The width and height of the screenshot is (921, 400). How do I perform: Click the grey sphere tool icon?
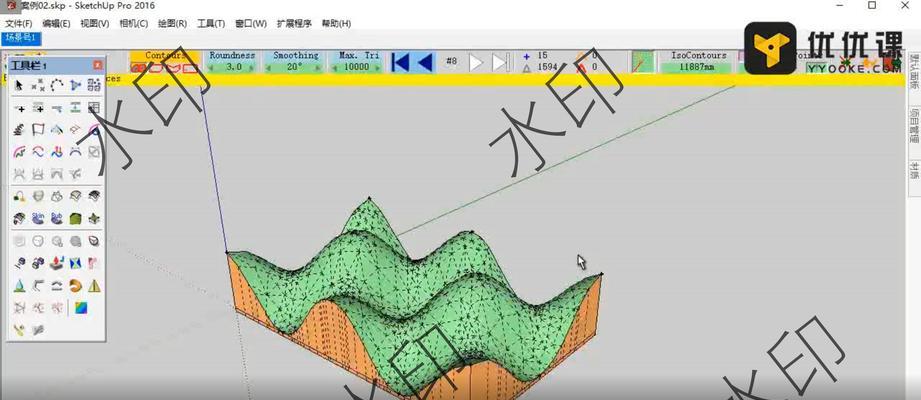point(75,241)
